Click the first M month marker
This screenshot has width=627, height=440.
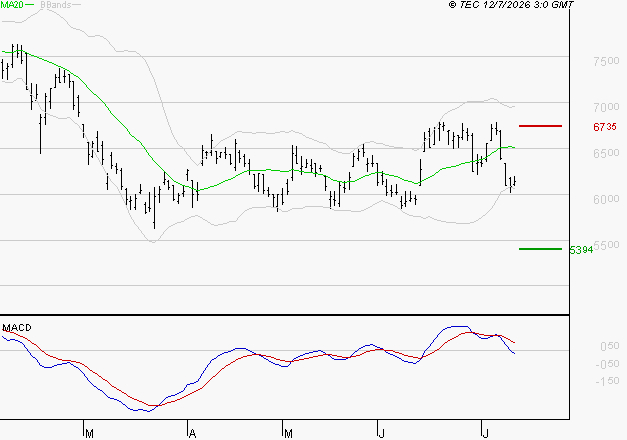[89, 433]
